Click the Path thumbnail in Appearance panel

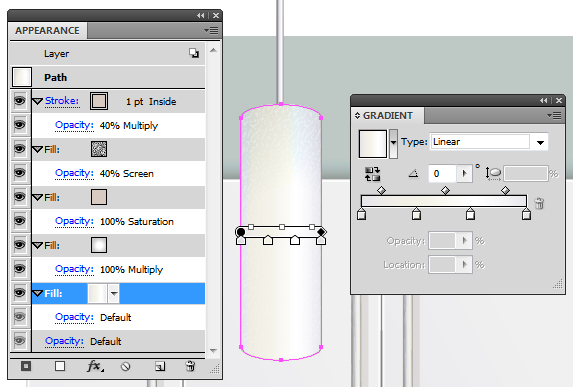[x=22, y=77]
